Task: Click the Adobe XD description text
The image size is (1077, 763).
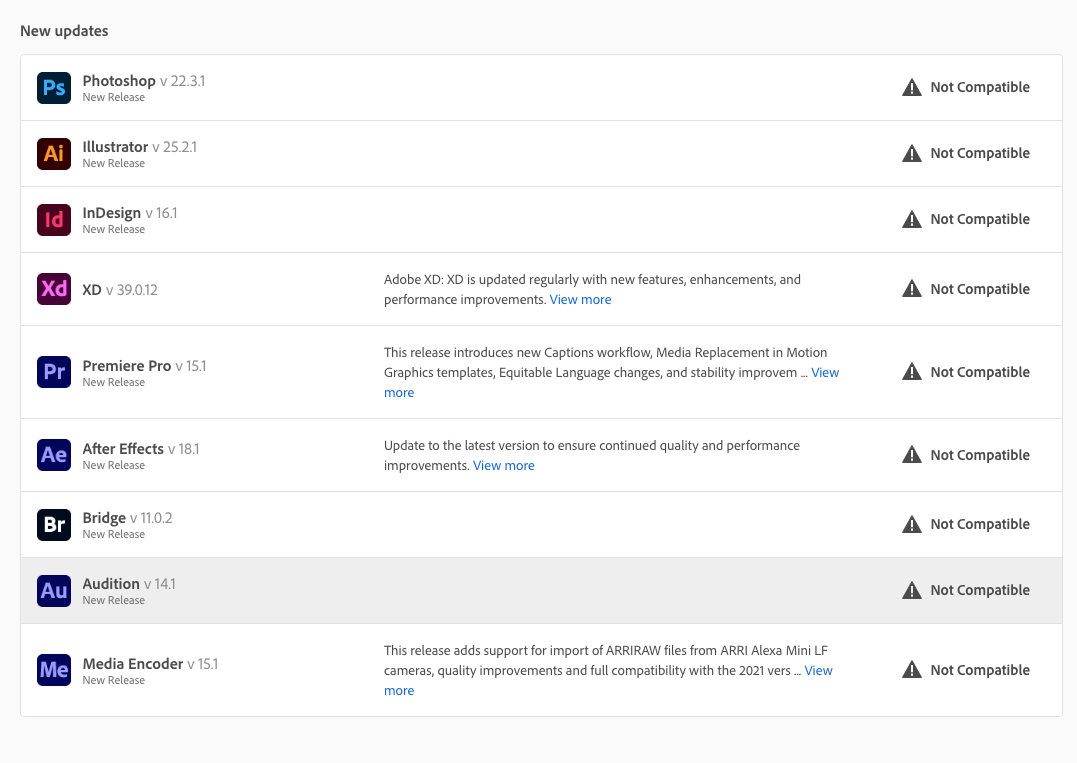Action: [592, 289]
